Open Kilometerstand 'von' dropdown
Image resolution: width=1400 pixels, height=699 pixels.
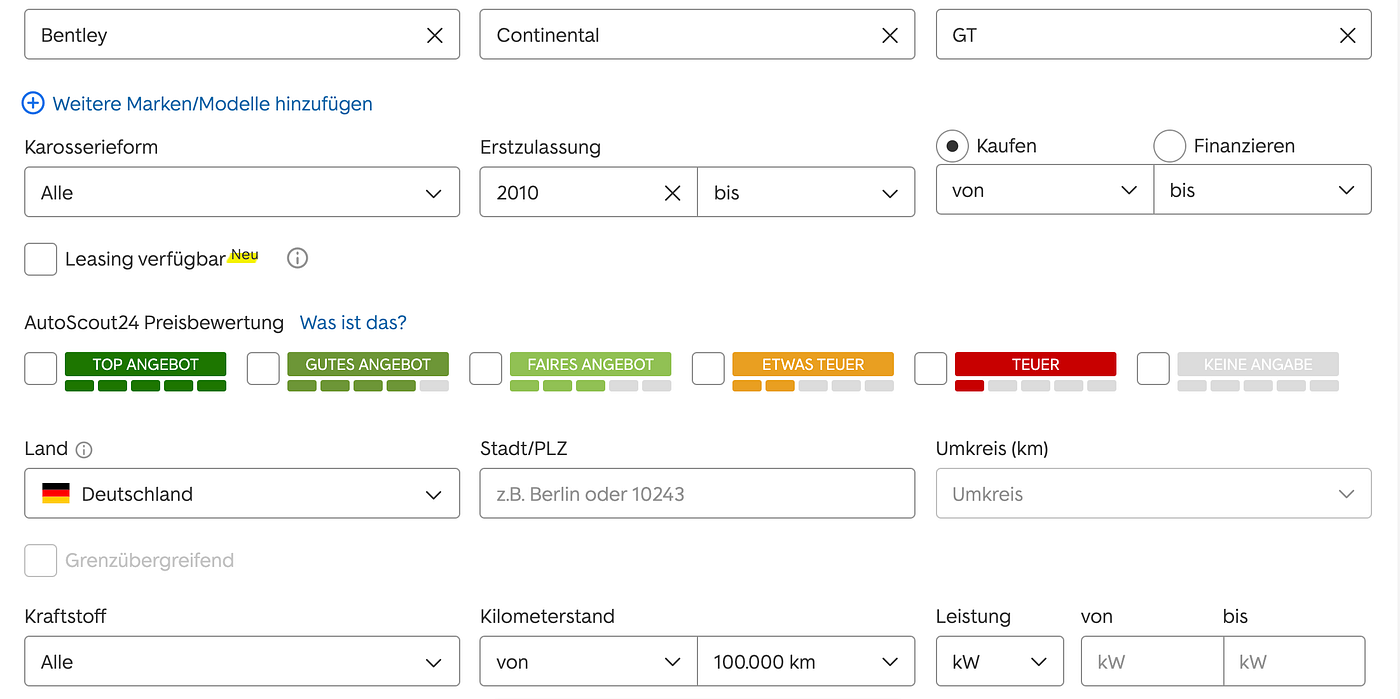tap(588, 661)
